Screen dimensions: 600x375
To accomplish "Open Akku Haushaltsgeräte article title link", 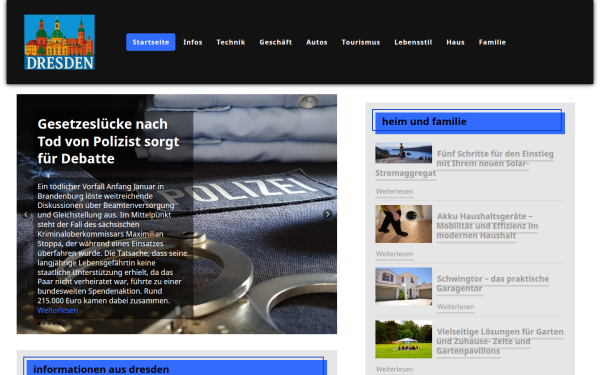I will click(488, 226).
